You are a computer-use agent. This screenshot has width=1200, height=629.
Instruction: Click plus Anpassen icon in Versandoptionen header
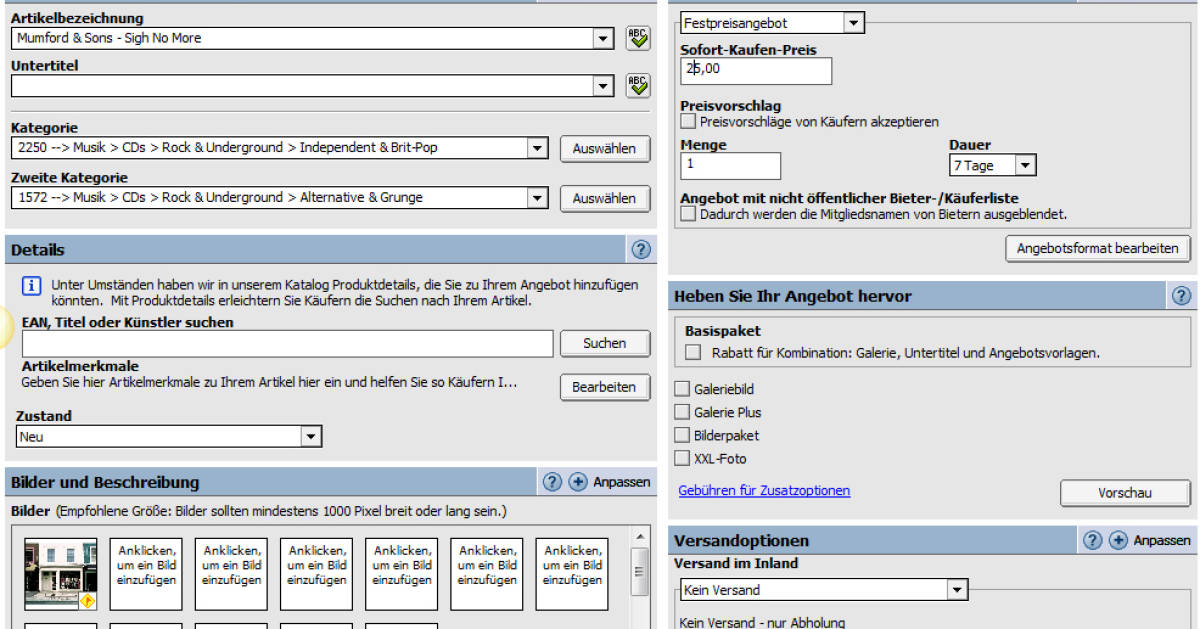pyautogui.click(x=1118, y=540)
